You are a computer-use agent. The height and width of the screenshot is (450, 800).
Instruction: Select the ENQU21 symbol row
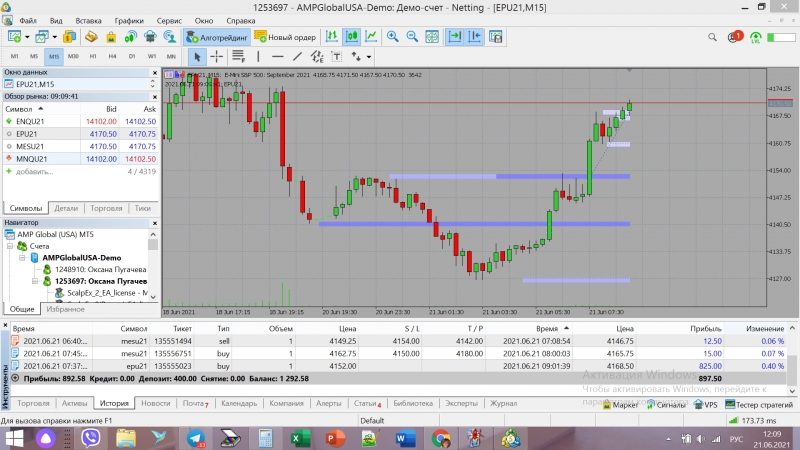[81, 121]
